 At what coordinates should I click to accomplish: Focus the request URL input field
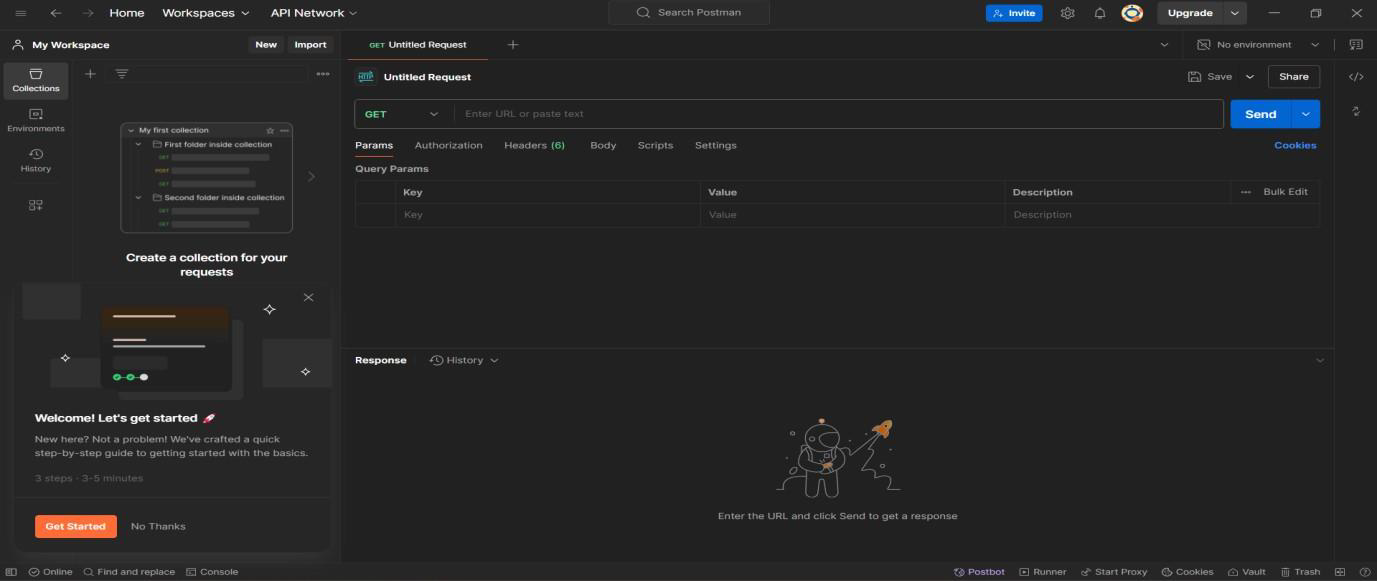pyautogui.click(x=838, y=114)
